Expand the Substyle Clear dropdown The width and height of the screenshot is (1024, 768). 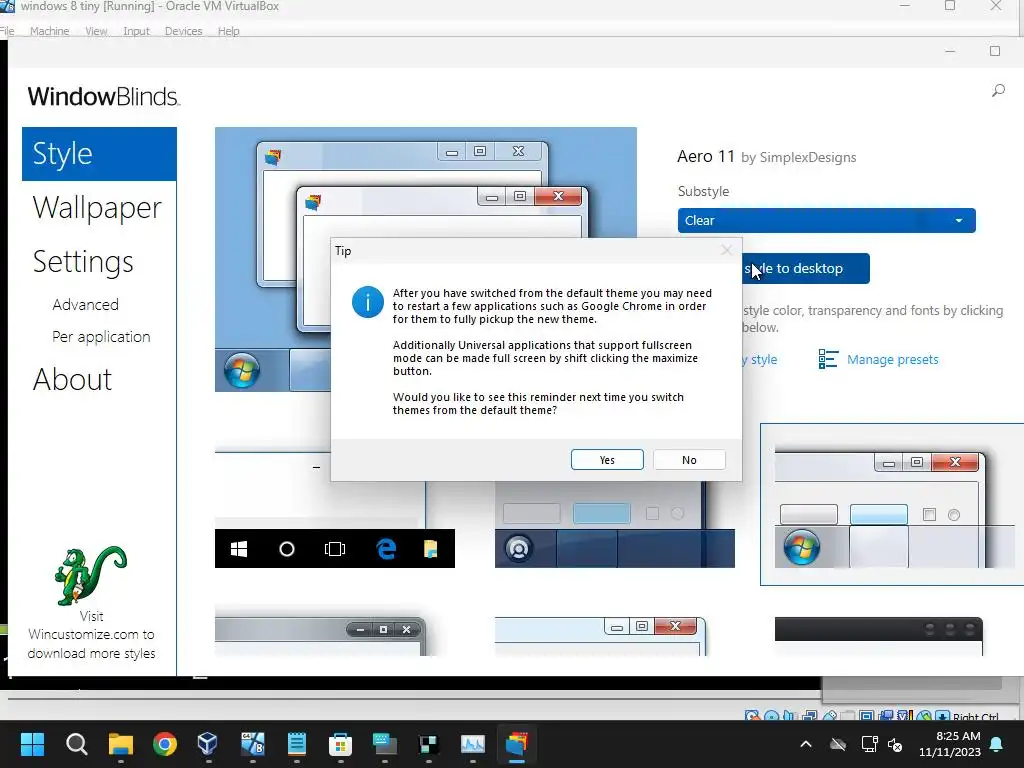pos(826,221)
